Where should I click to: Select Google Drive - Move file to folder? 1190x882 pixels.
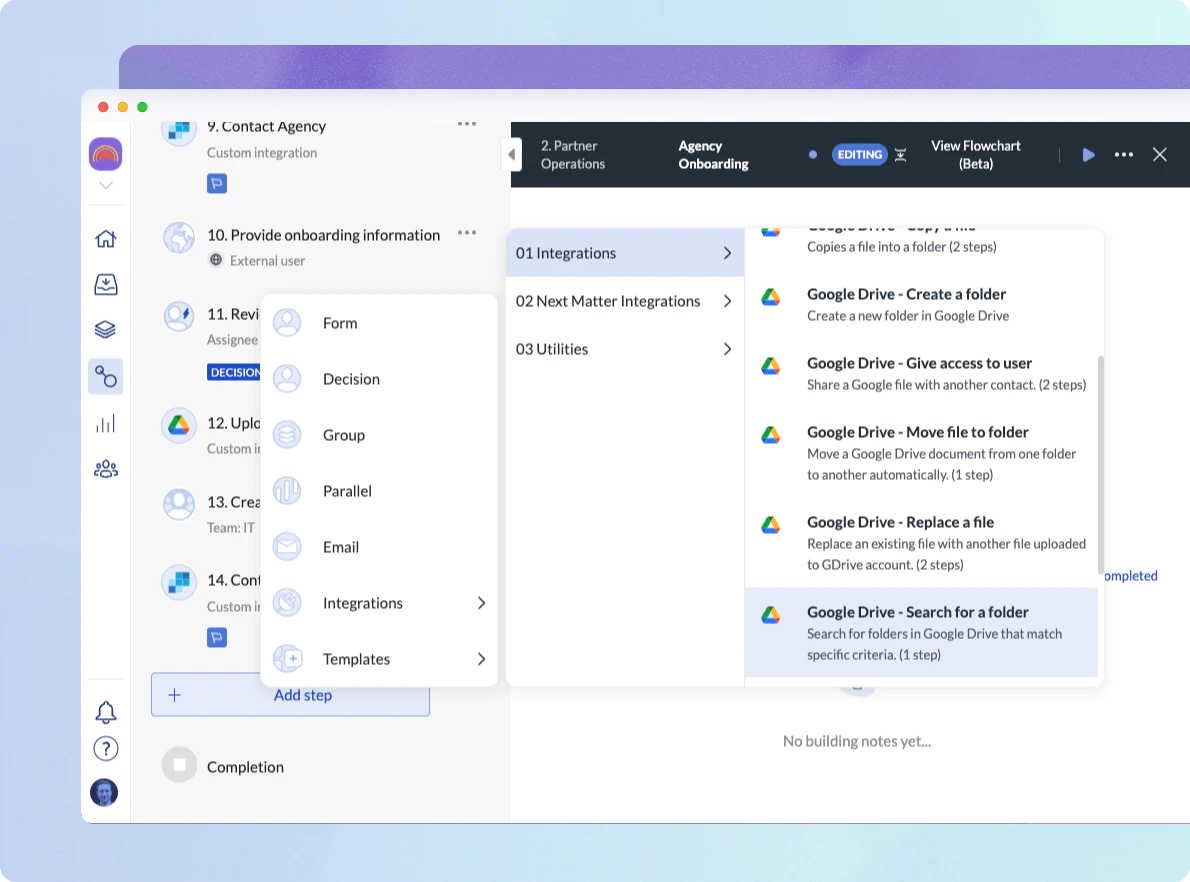click(921, 452)
